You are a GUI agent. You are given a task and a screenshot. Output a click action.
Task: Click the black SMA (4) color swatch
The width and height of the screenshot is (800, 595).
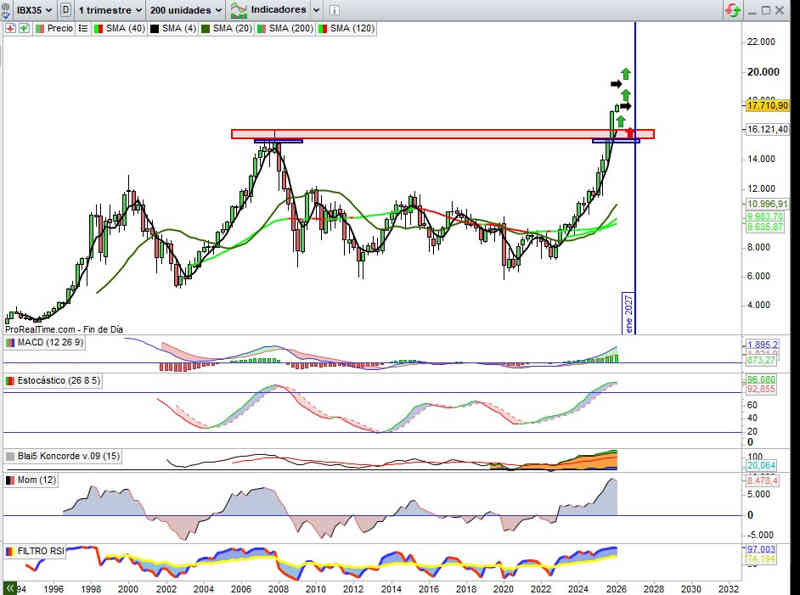[155, 29]
